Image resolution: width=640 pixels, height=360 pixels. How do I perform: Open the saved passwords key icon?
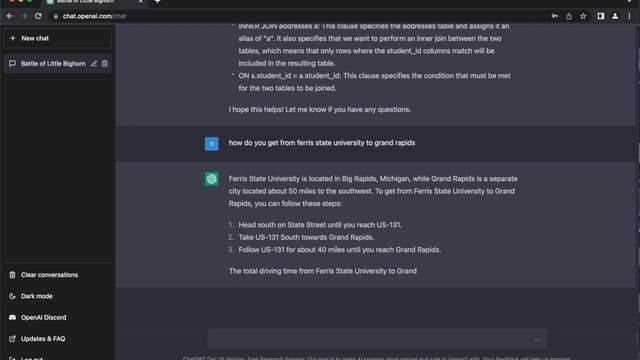[555, 16]
